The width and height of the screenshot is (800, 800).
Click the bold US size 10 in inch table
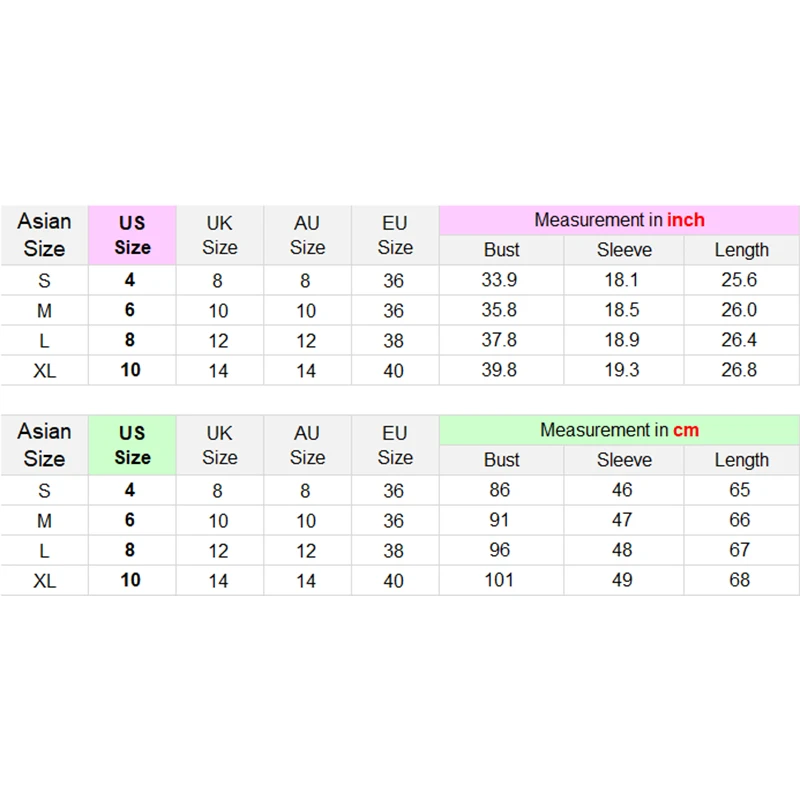click(131, 370)
